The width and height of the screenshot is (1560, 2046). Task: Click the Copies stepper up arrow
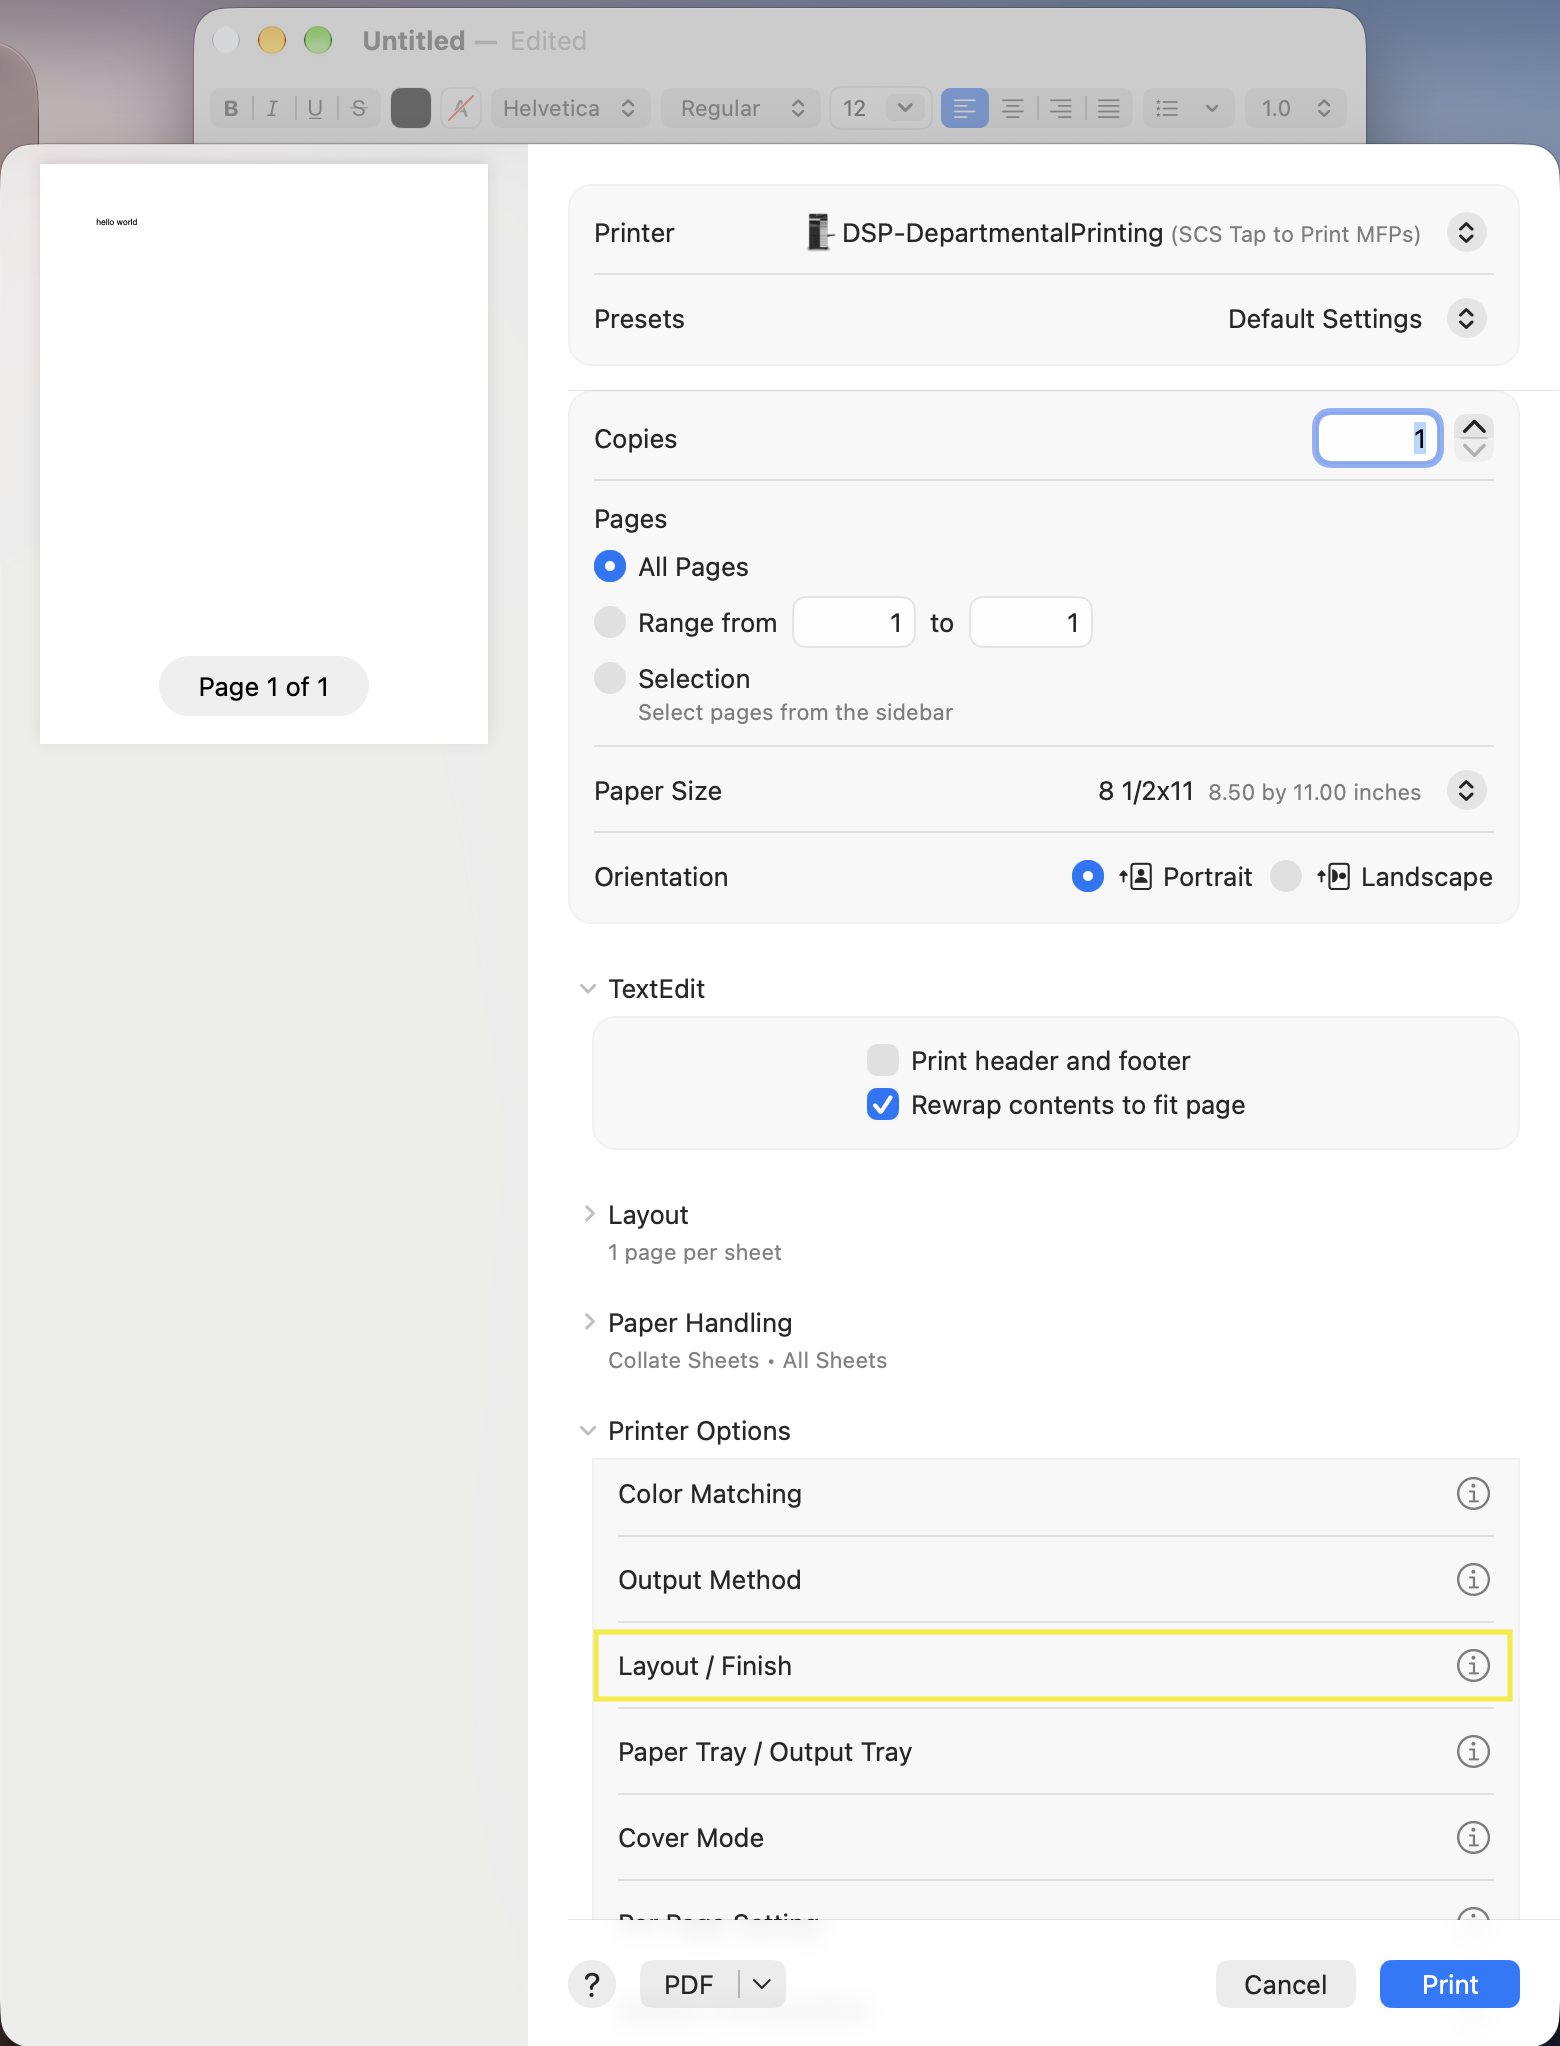coord(1474,427)
